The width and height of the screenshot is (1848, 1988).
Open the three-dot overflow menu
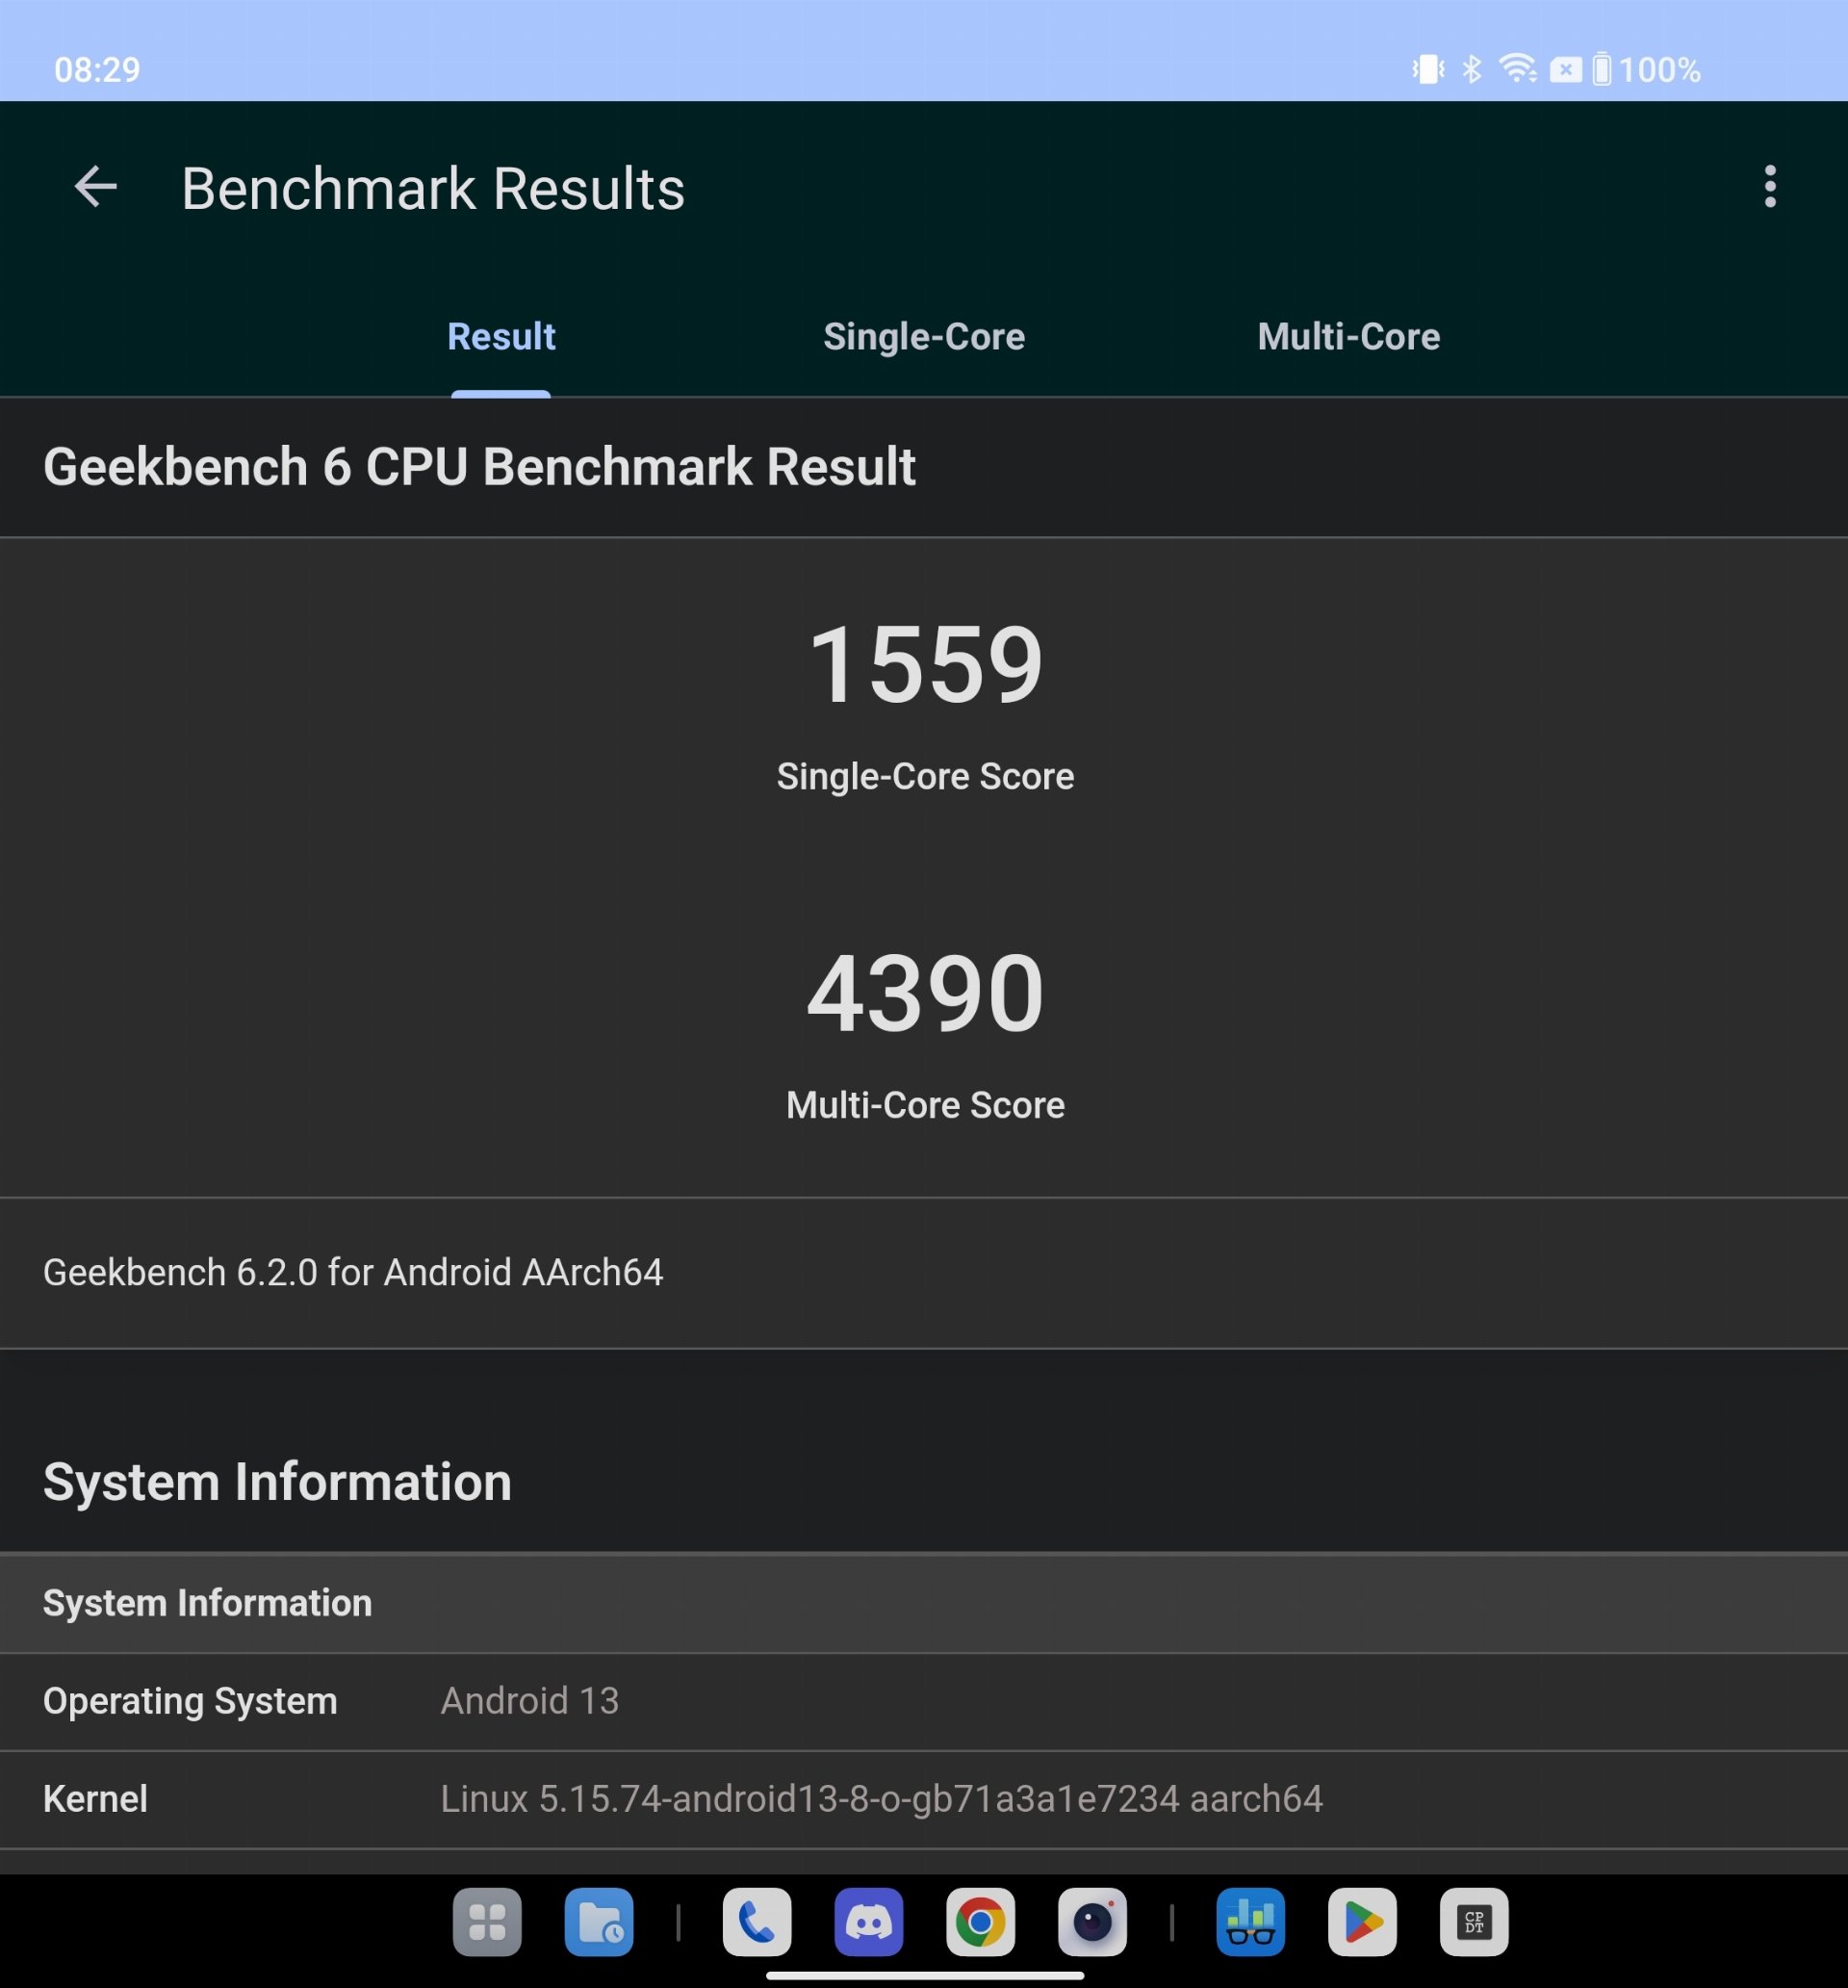1770,187
